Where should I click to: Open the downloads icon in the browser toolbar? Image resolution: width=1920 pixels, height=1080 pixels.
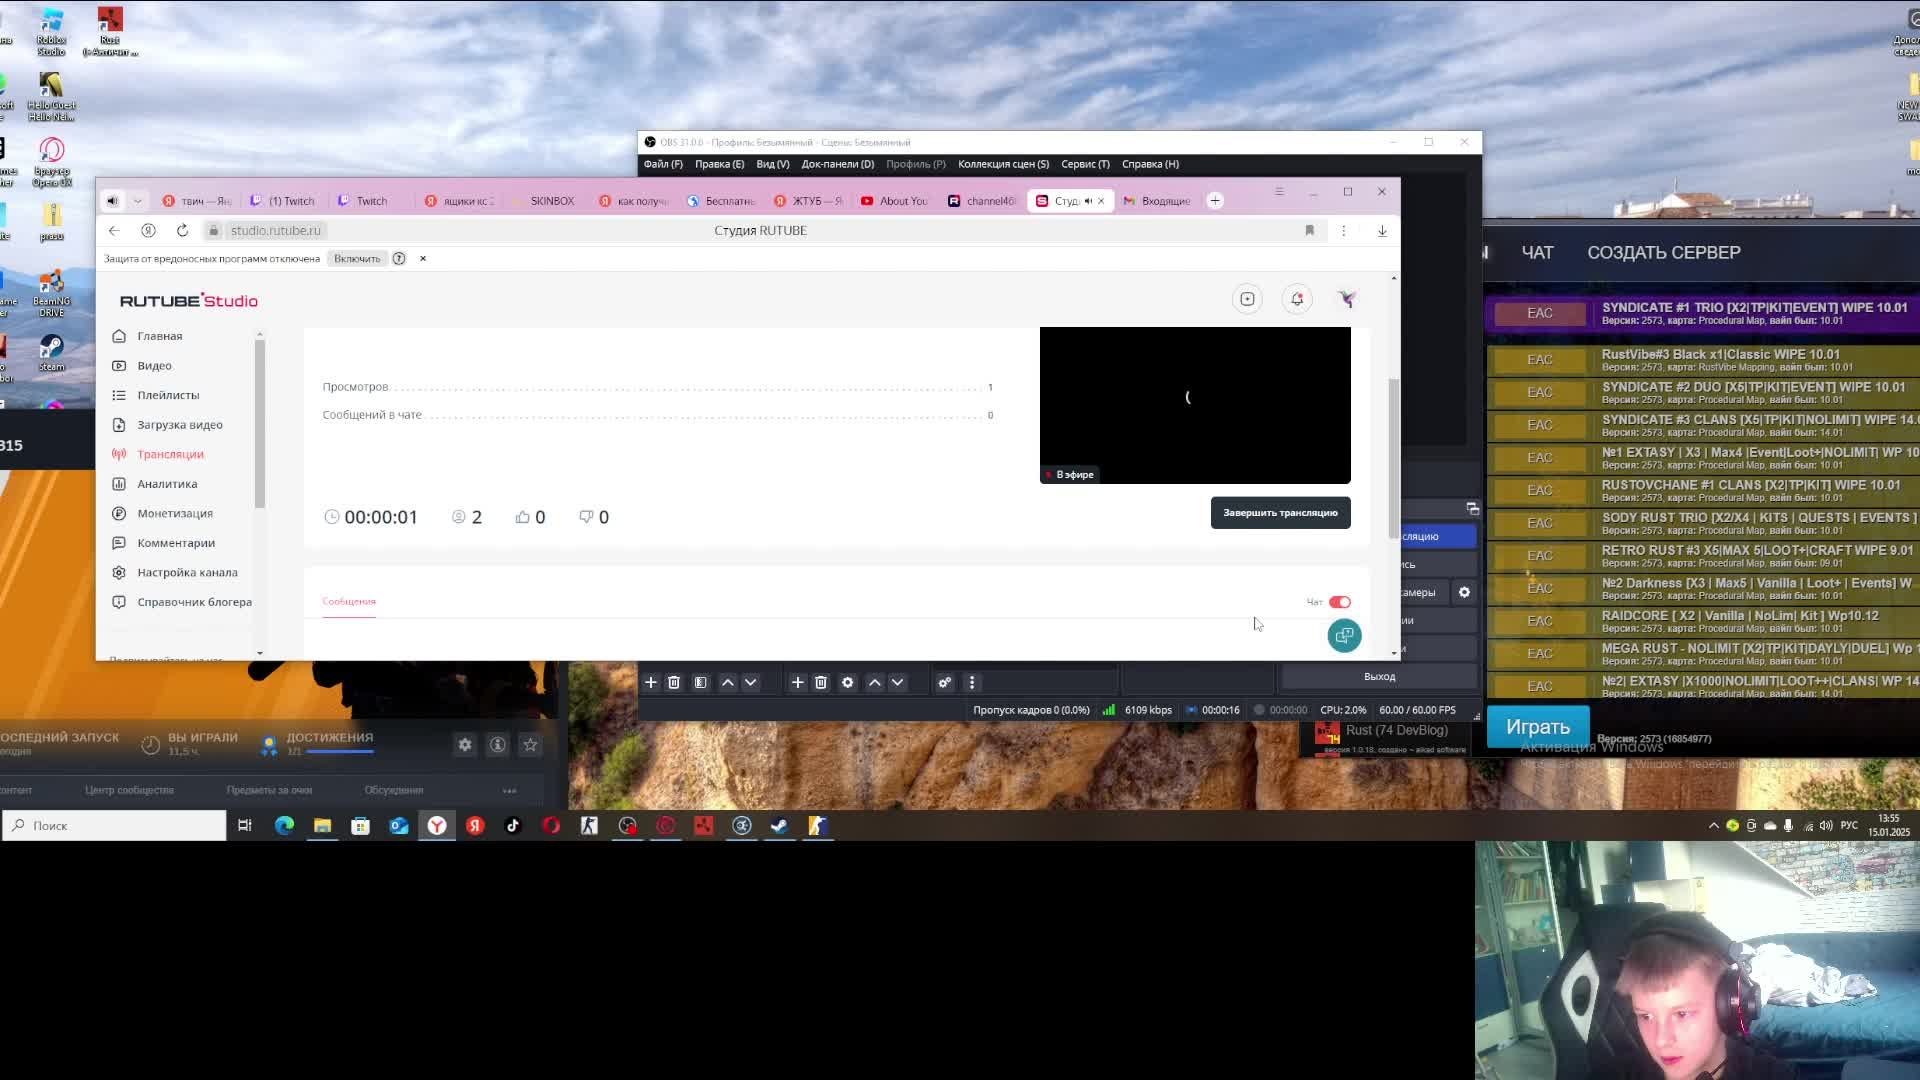(1382, 230)
